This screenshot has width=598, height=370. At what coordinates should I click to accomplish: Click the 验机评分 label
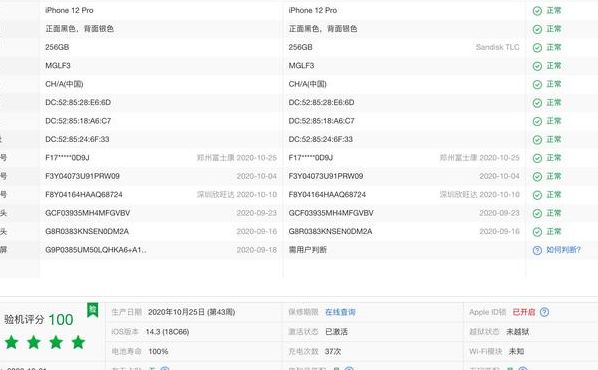(x=24, y=320)
